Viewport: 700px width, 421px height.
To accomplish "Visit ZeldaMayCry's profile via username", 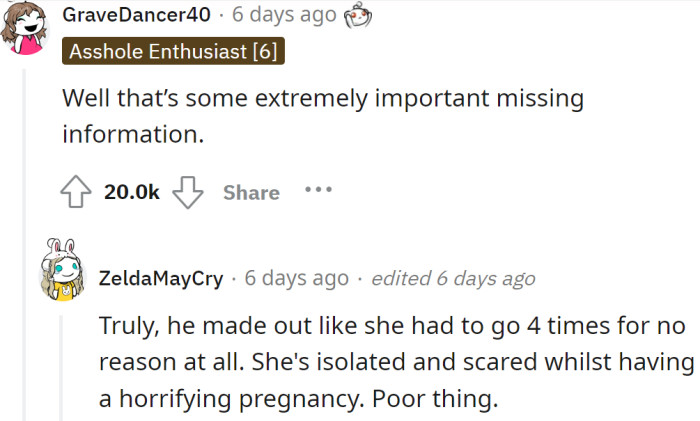I will pyautogui.click(x=160, y=278).
